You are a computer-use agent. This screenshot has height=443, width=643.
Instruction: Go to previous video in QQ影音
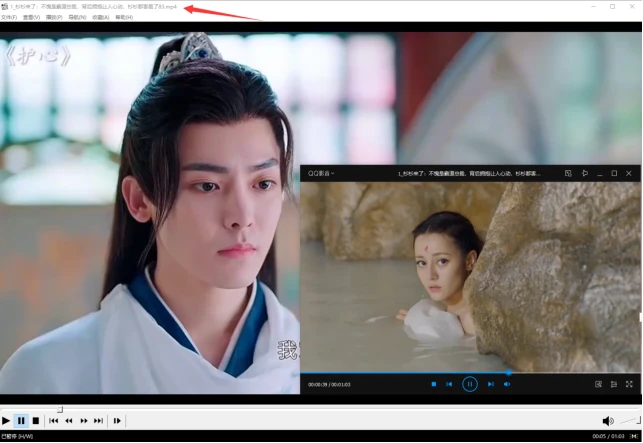click(449, 384)
